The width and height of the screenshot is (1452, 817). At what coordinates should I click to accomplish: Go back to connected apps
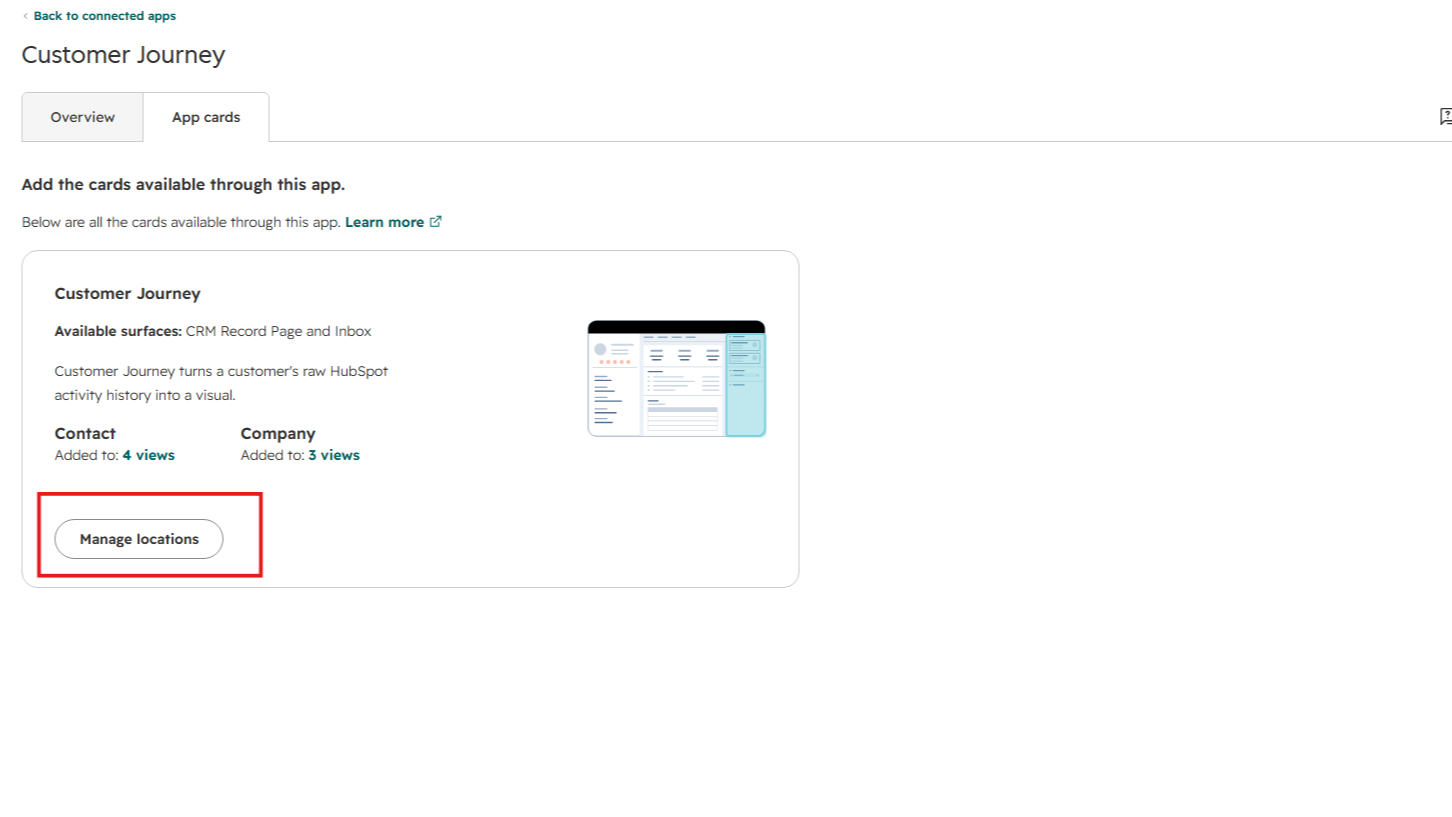click(x=105, y=16)
